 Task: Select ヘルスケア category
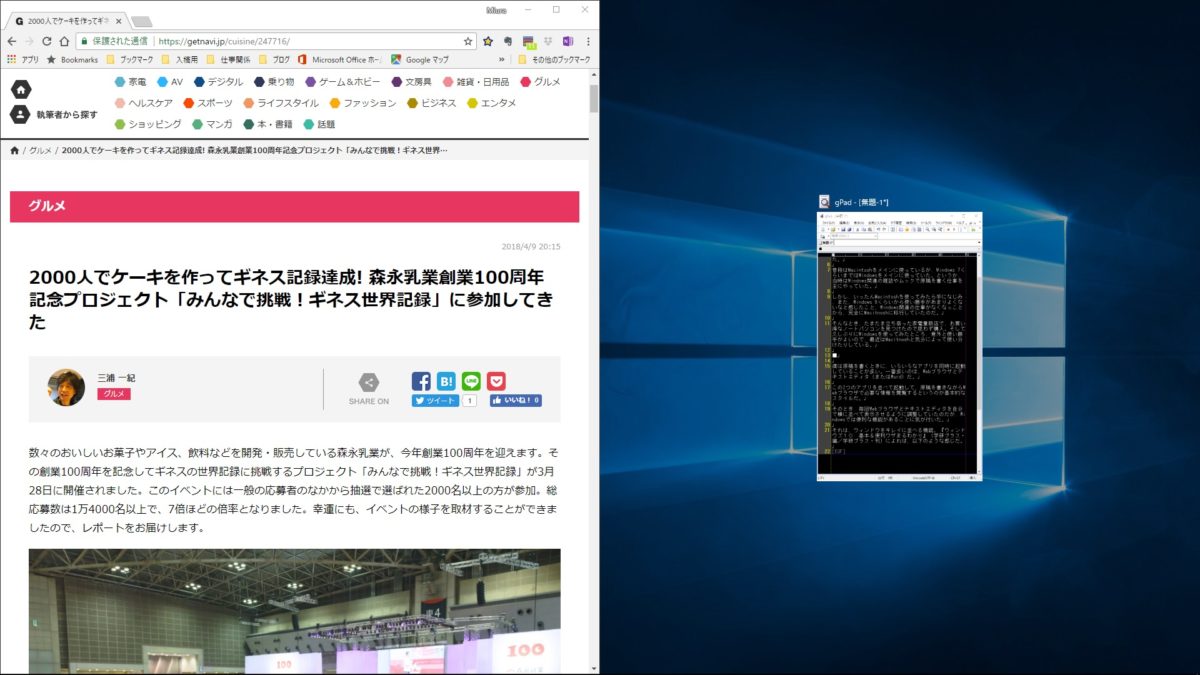click(144, 103)
